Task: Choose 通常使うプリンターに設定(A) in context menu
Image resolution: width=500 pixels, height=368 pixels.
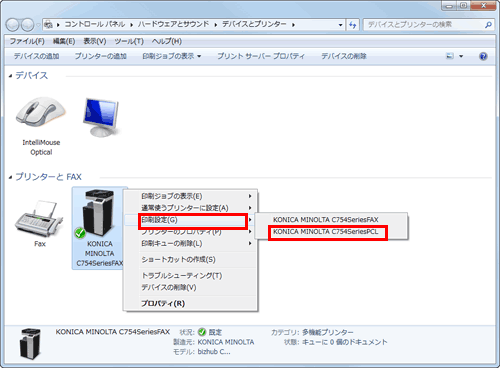Action: tap(190, 208)
